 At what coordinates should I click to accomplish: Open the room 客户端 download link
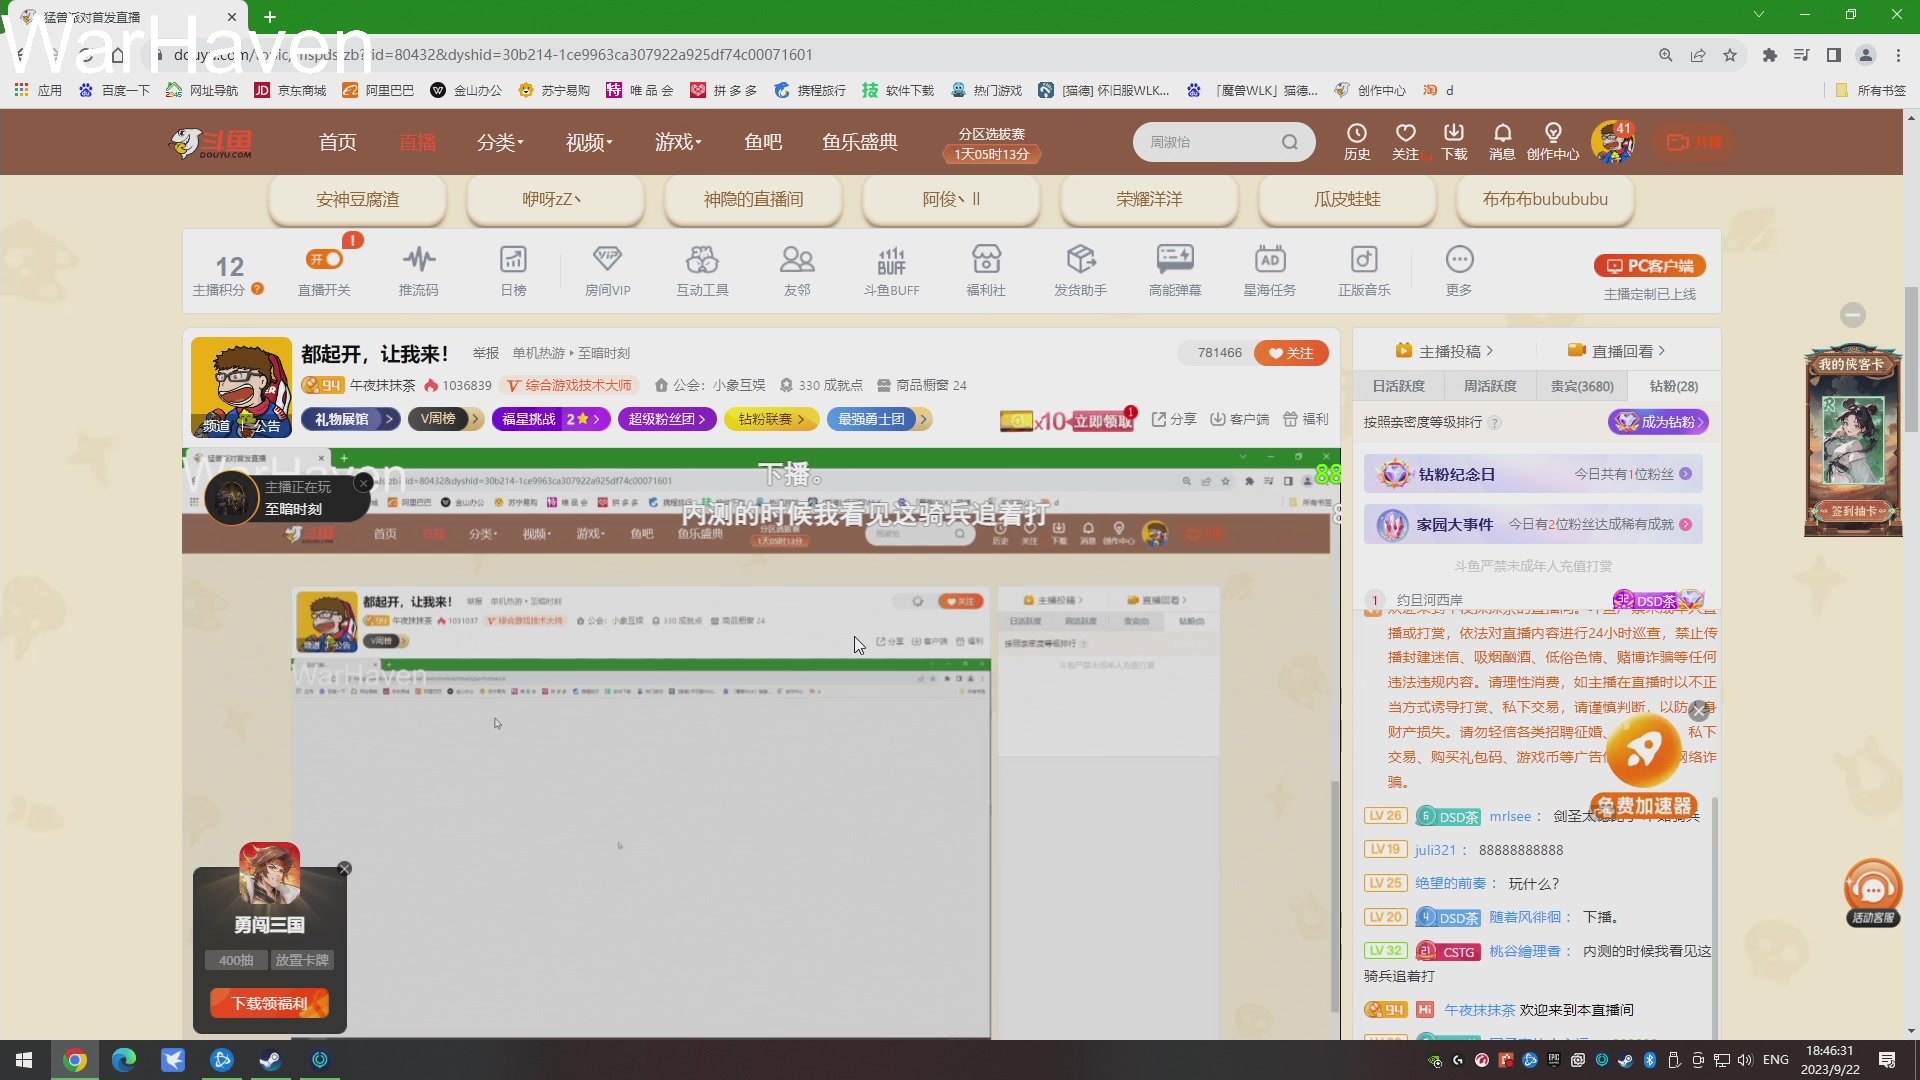(x=1239, y=419)
